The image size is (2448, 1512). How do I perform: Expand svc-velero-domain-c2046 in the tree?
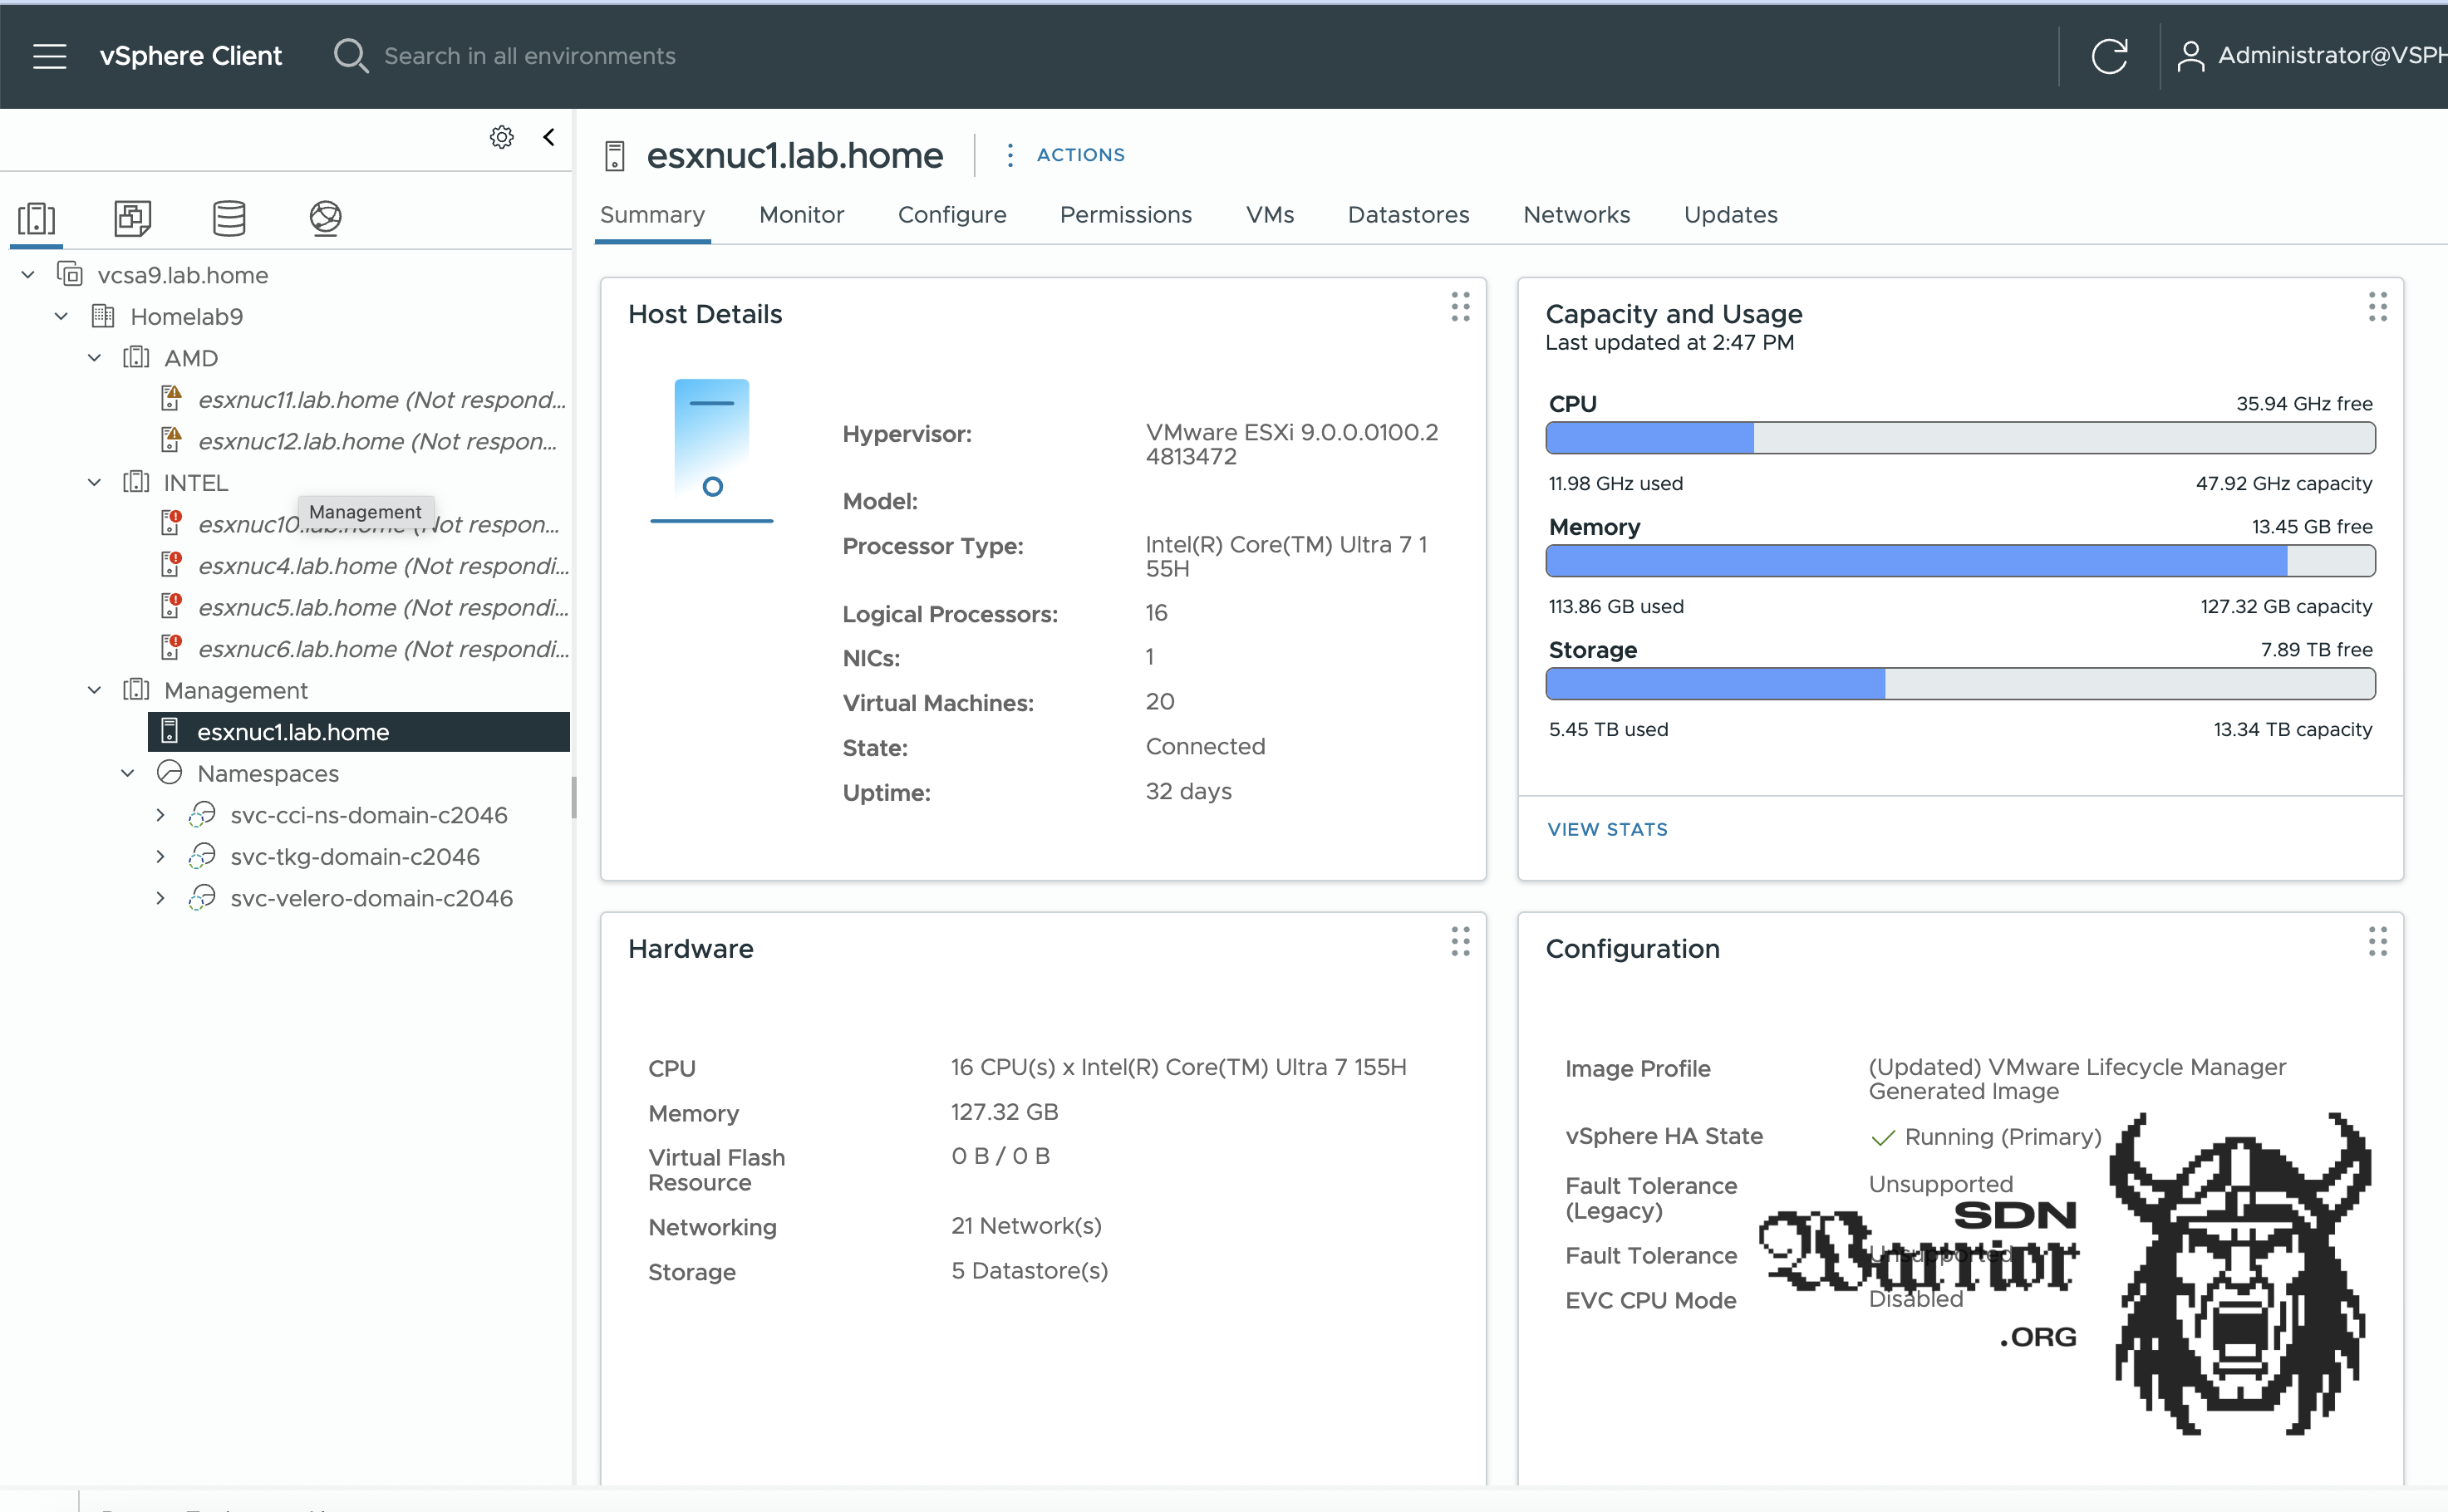click(x=161, y=897)
